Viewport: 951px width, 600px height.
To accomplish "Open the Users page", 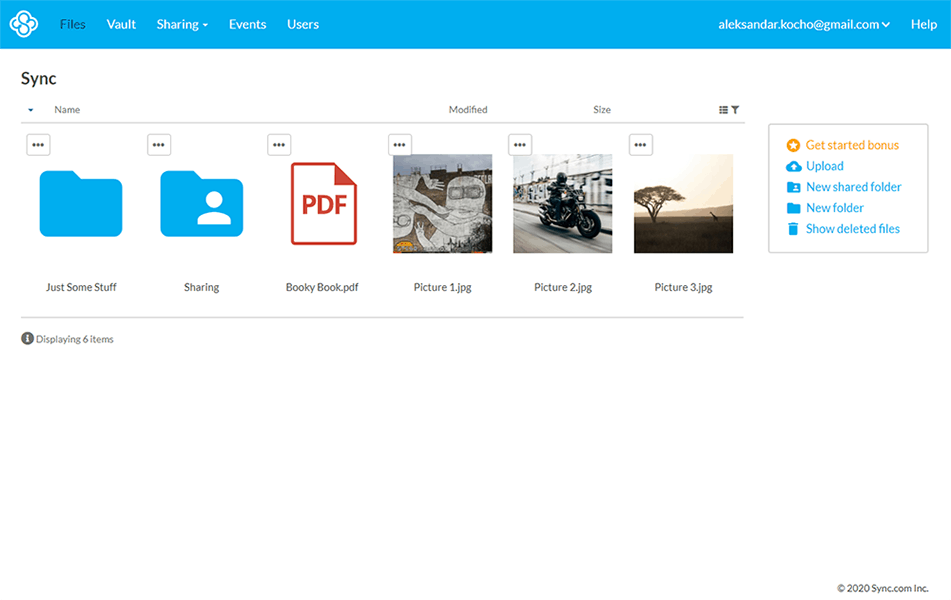I will pyautogui.click(x=303, y=24).
